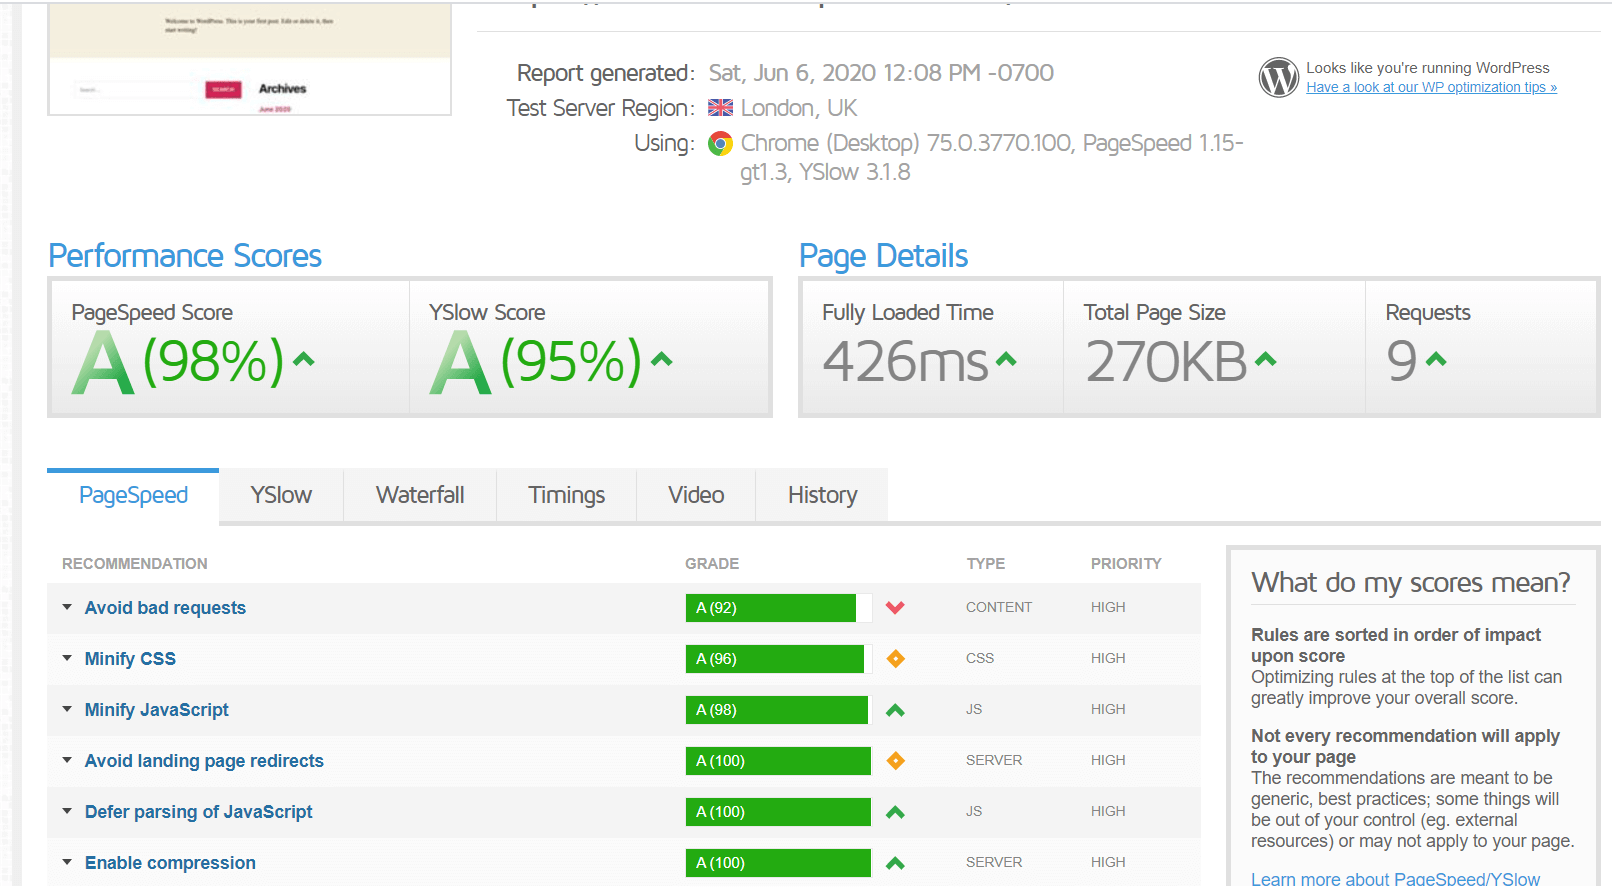
Task: Click green arrow next to PageSpeed Score
Action: point(304,360)
